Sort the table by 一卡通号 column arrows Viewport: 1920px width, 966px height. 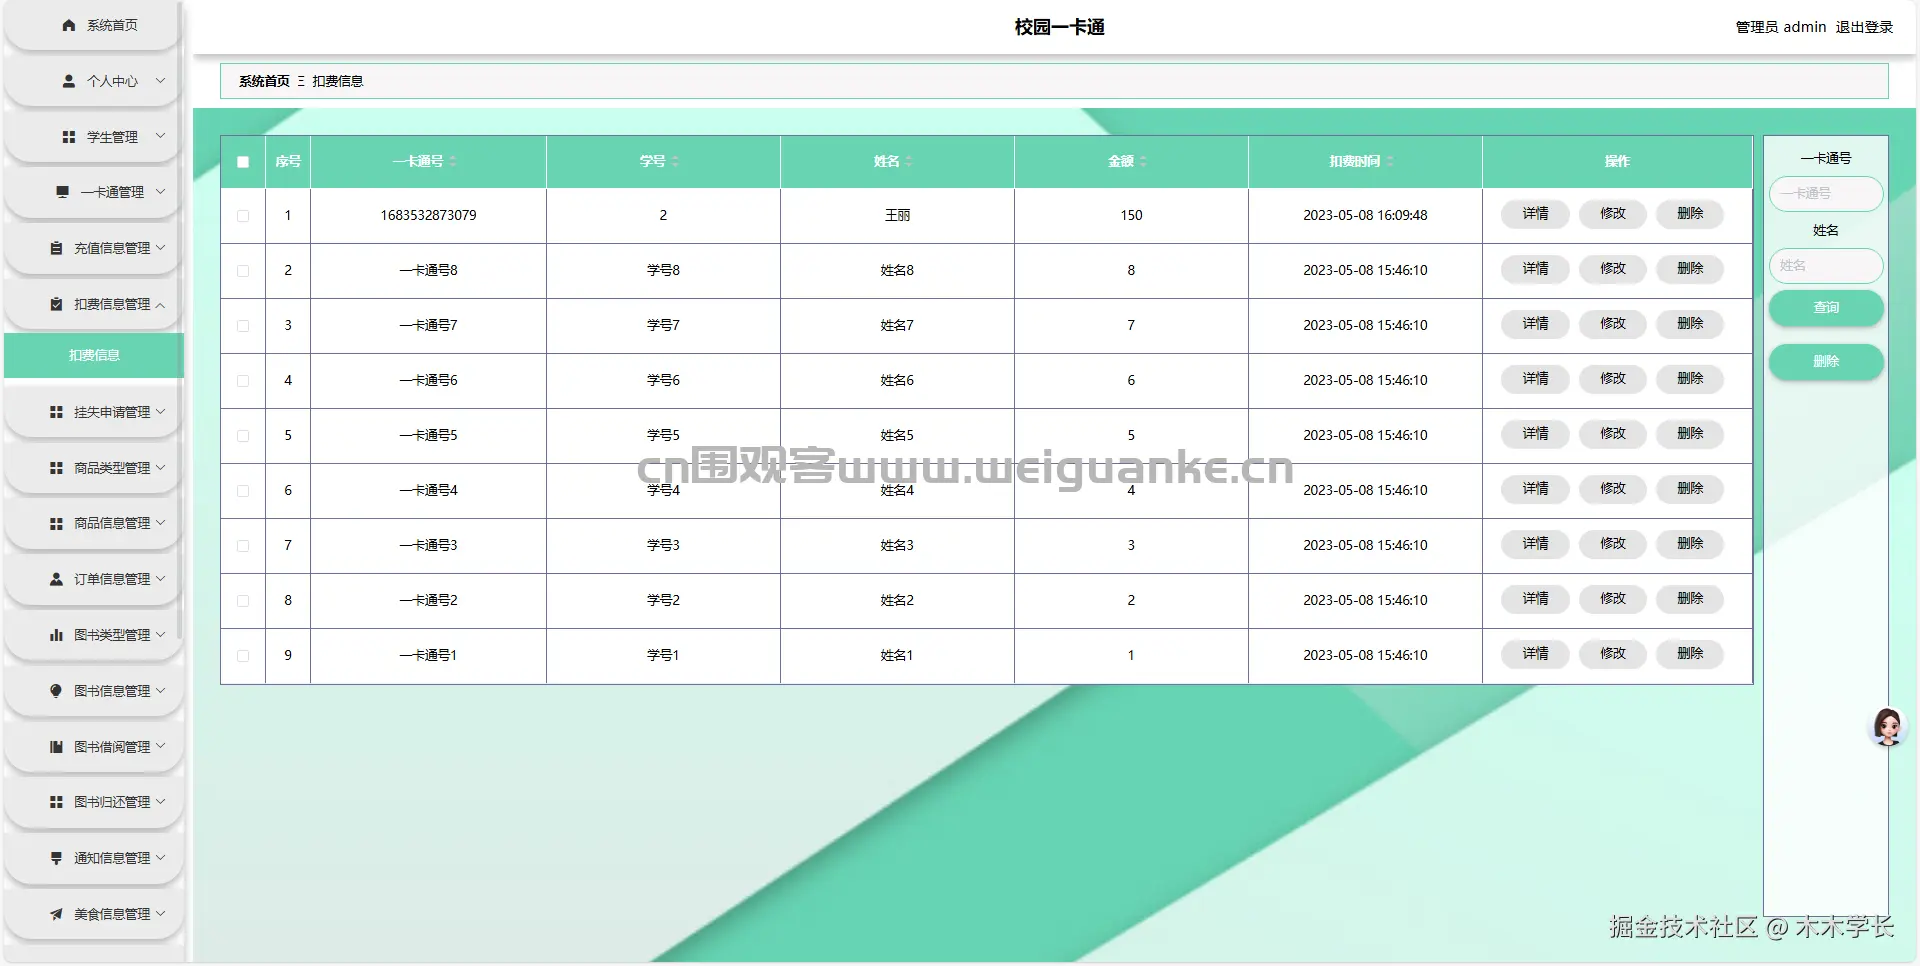coord(453,161)
